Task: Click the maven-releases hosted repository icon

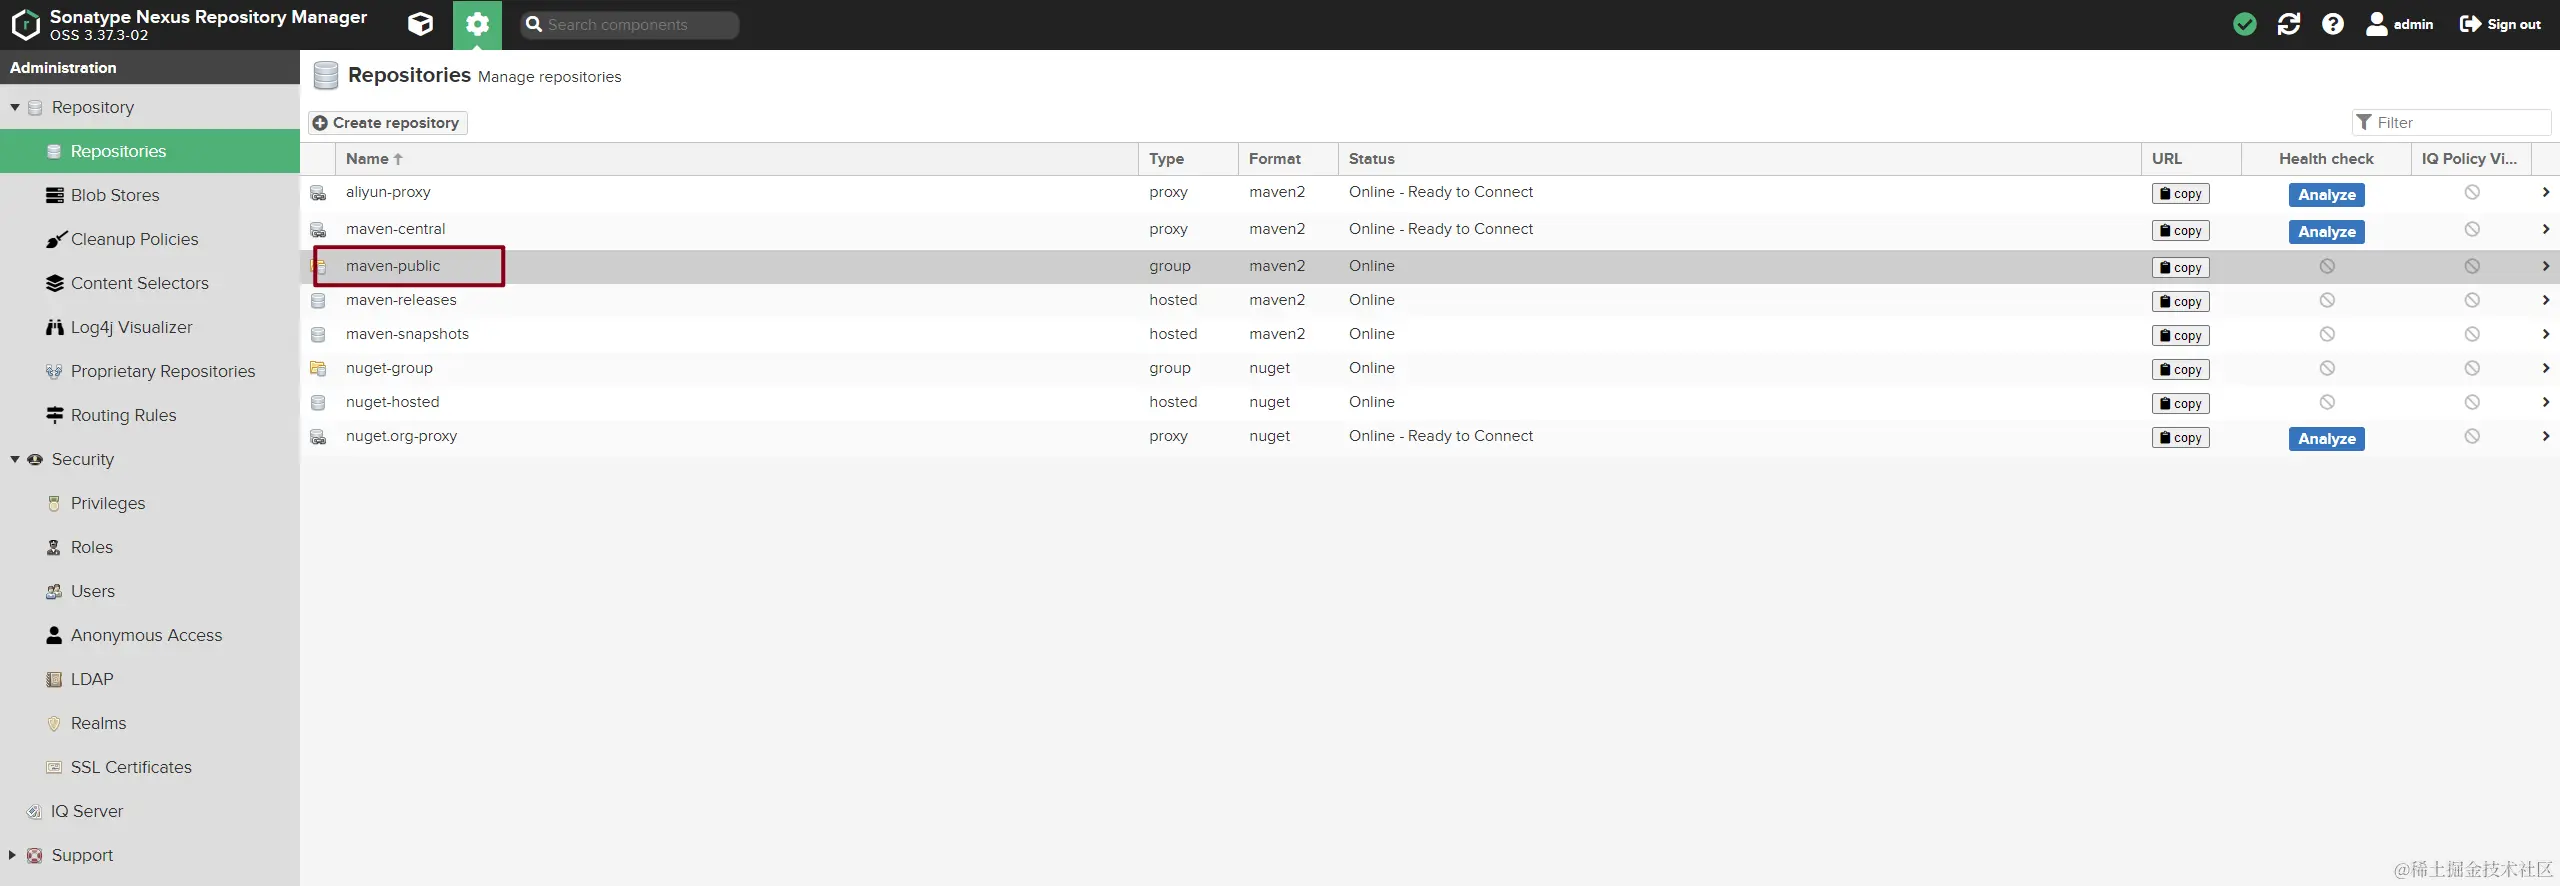Action: click(318, 301)
